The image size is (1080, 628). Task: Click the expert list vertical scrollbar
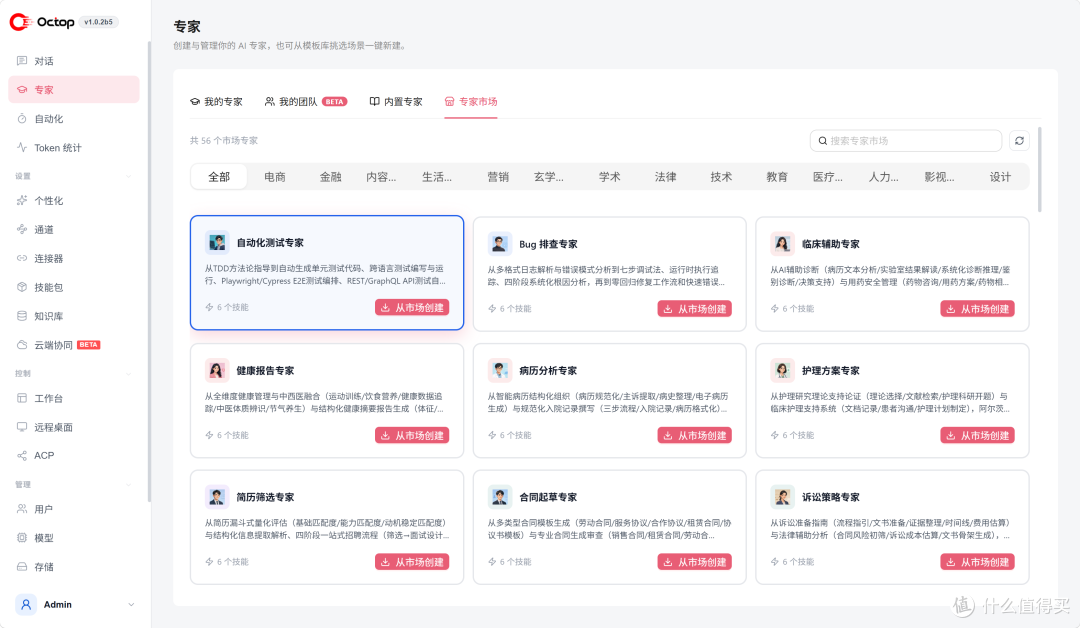coord(1039,169)
